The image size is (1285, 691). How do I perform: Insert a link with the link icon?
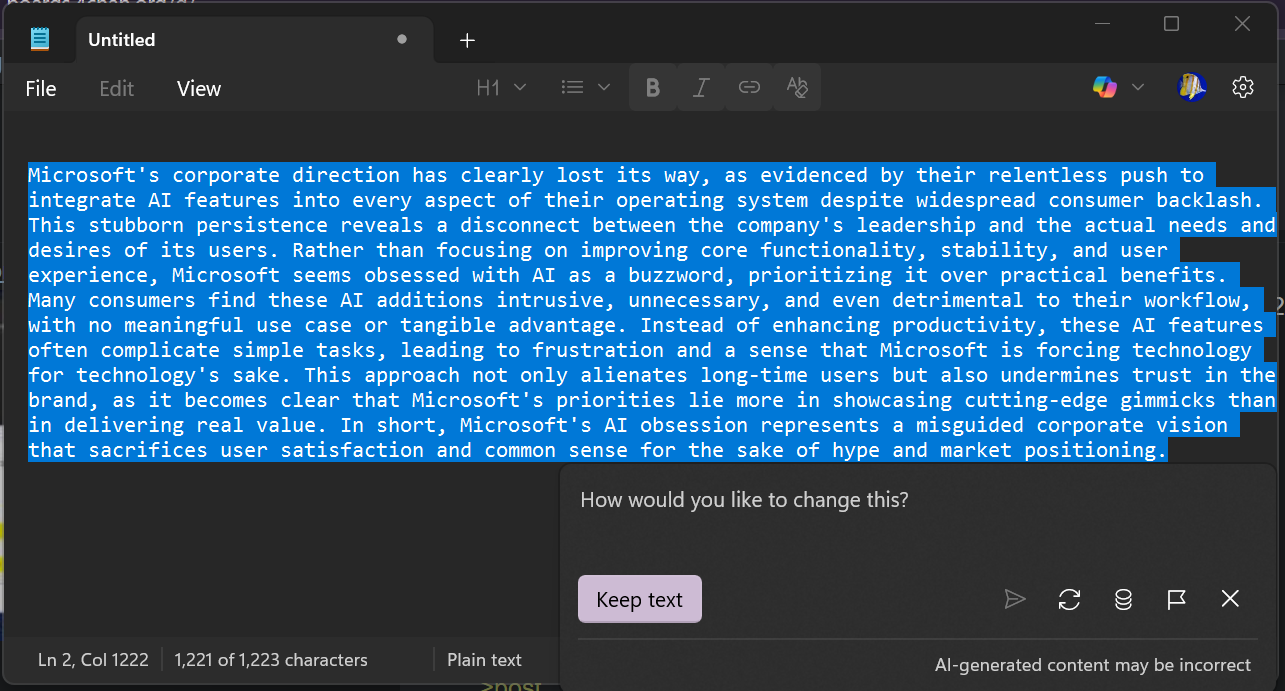pyautogui.click(x=749, y=88)
